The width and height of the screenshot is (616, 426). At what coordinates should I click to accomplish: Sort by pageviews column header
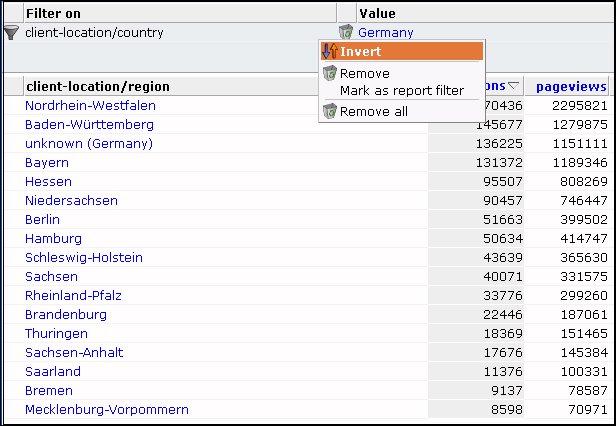tap(571, 86)
